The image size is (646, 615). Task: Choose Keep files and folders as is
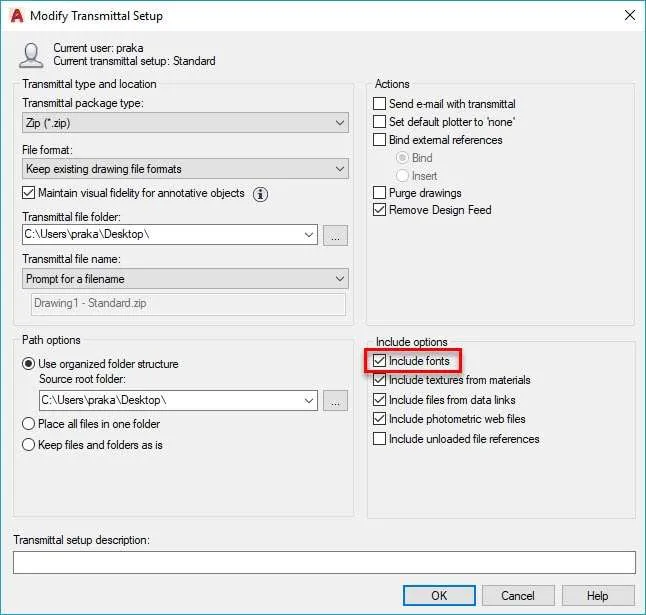click(x=28, y=445)
